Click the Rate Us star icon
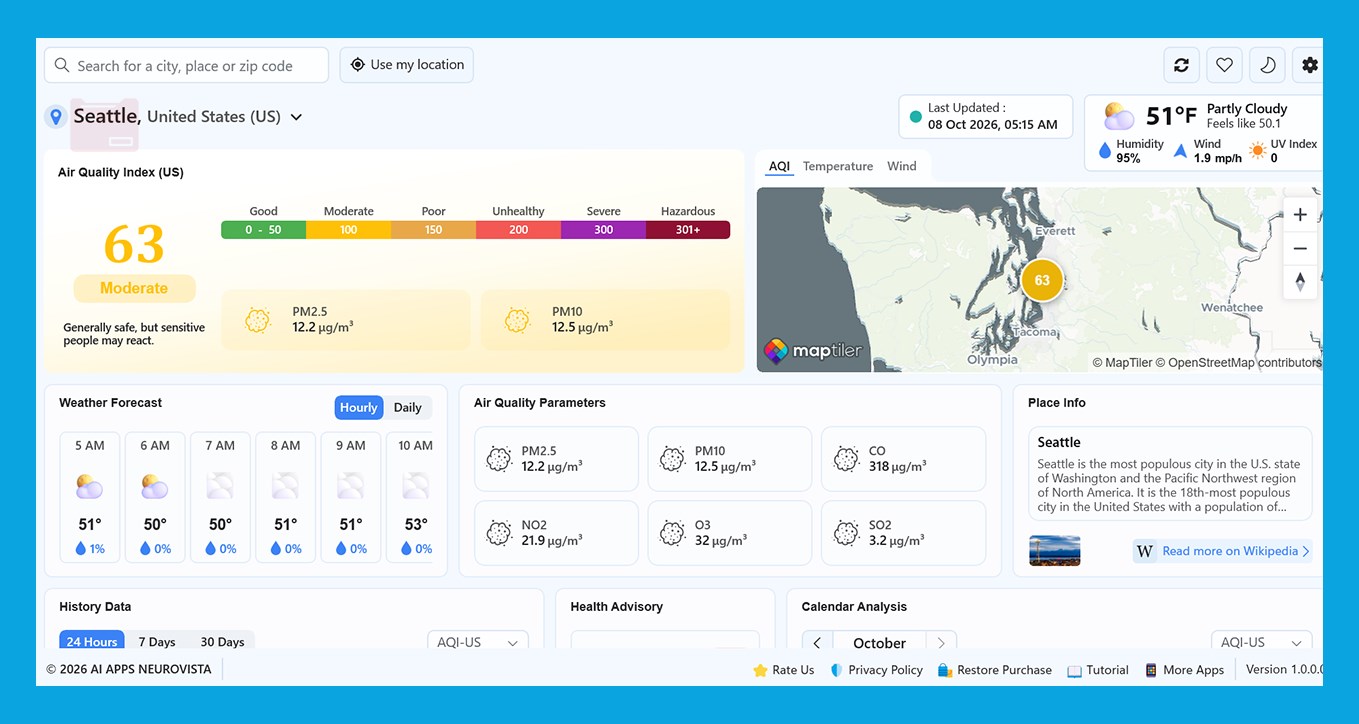The image size is (1359, 724). (x=760, y=671)
